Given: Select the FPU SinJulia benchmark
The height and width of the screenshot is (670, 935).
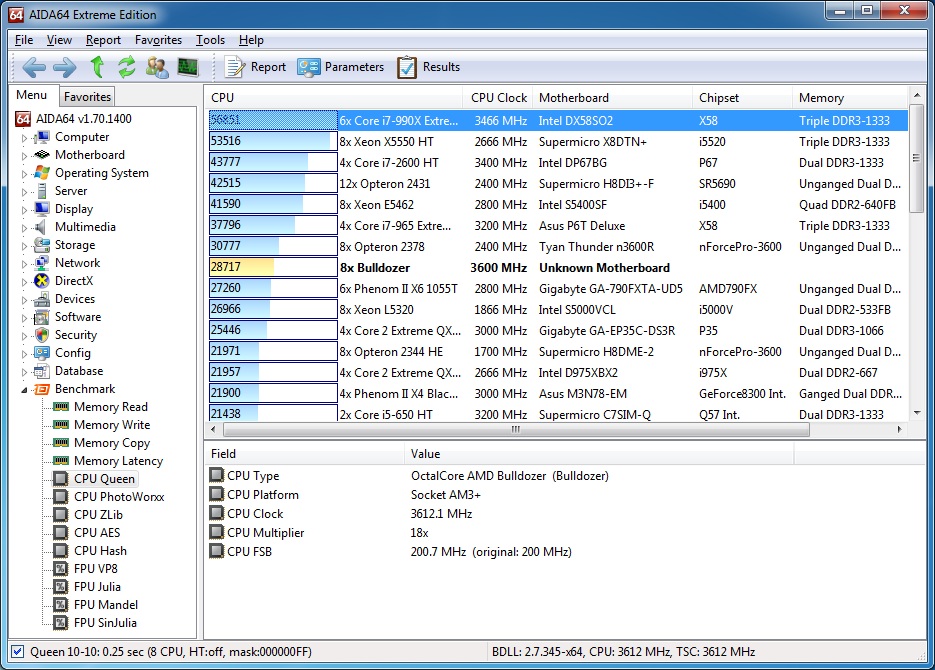Looking at the screenshot, I should (x=105, y=623).
